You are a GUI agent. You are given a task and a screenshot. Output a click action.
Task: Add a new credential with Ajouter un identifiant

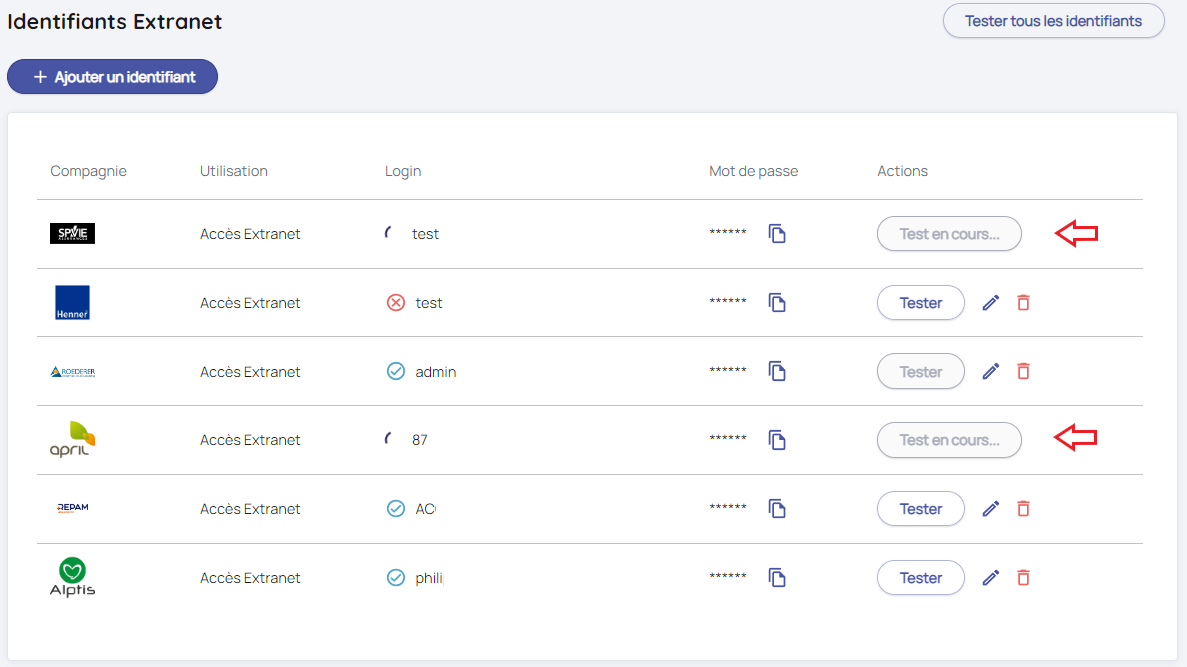(112, 77)
